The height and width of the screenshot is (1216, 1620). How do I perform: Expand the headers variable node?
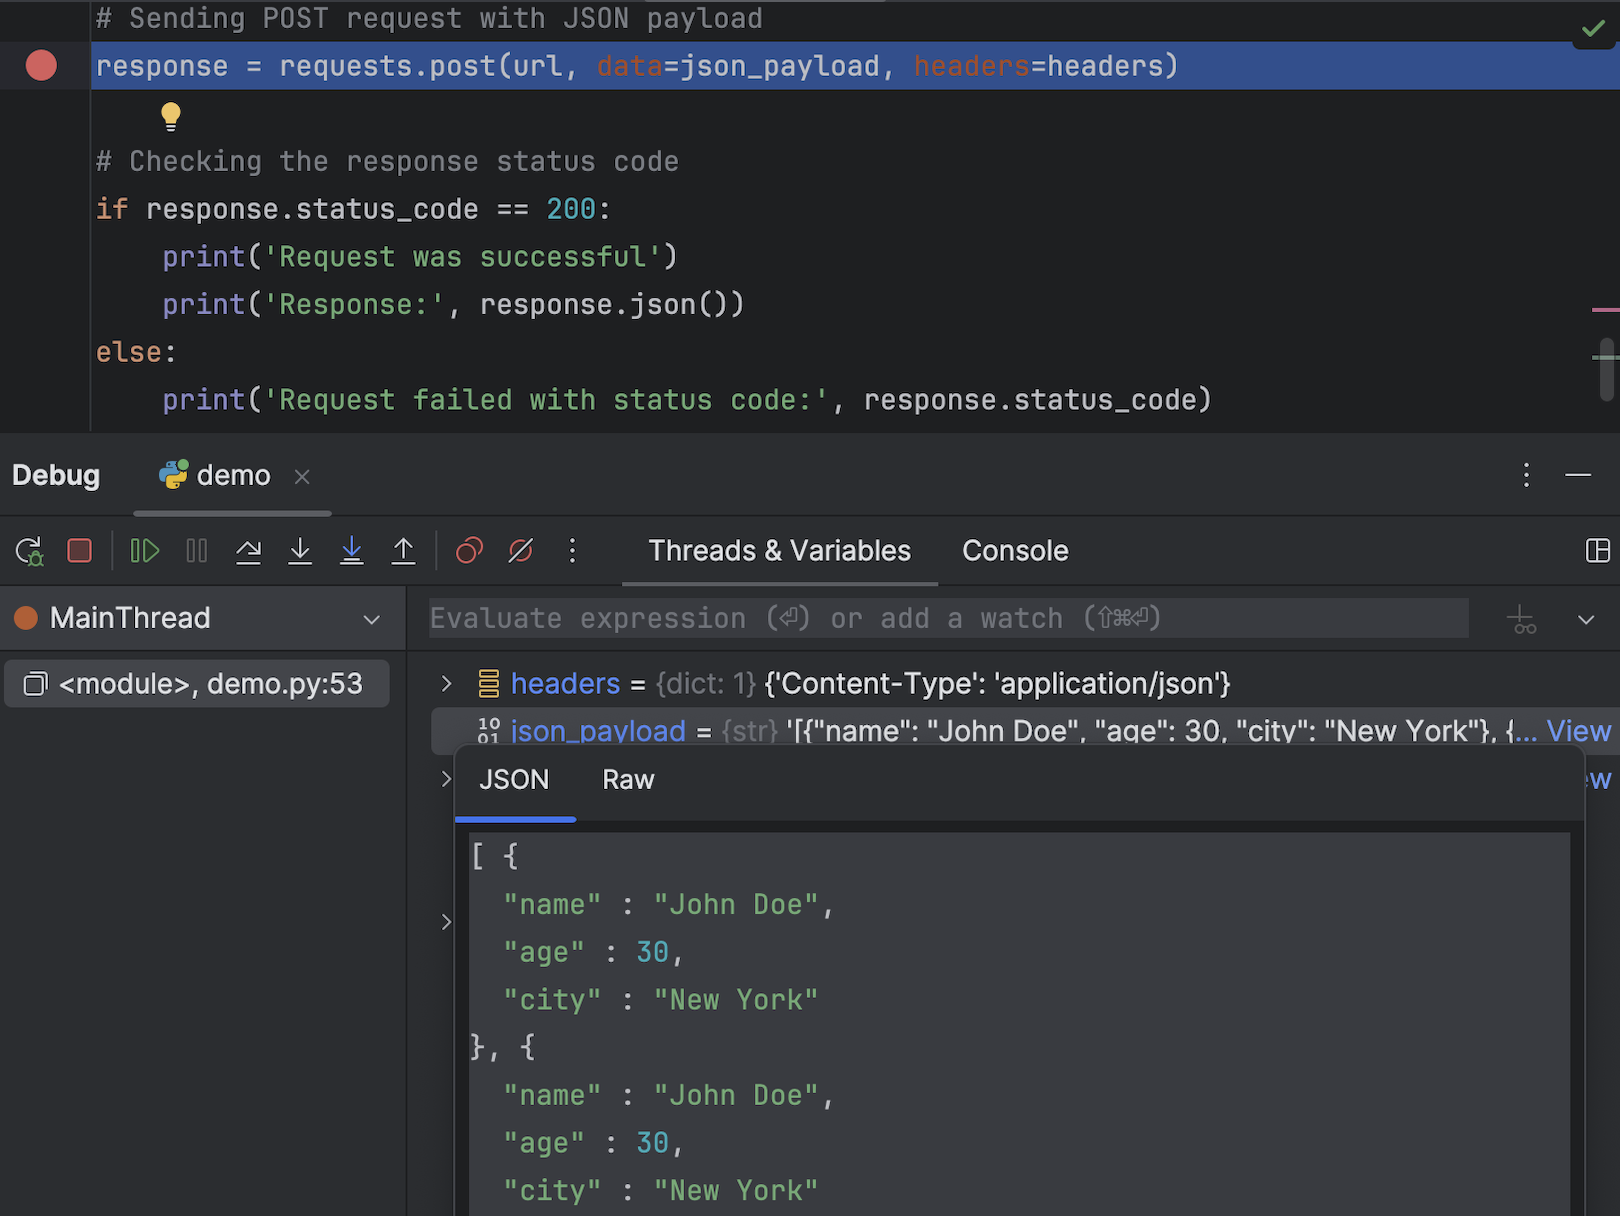(x=447, y=684)
